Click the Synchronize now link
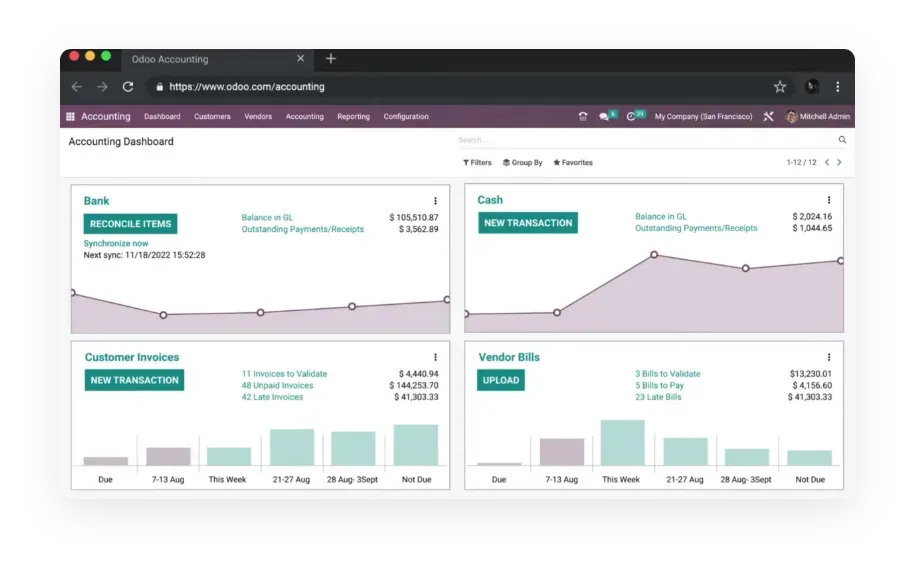Viewport: 915px width, 570px height. (116, 243)
